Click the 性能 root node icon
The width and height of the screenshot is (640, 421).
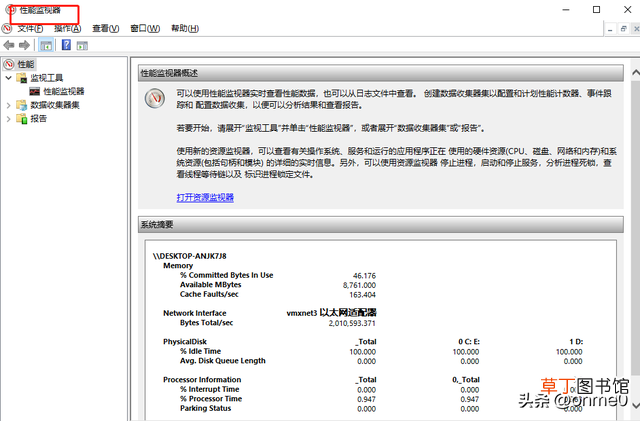[9, 64]
